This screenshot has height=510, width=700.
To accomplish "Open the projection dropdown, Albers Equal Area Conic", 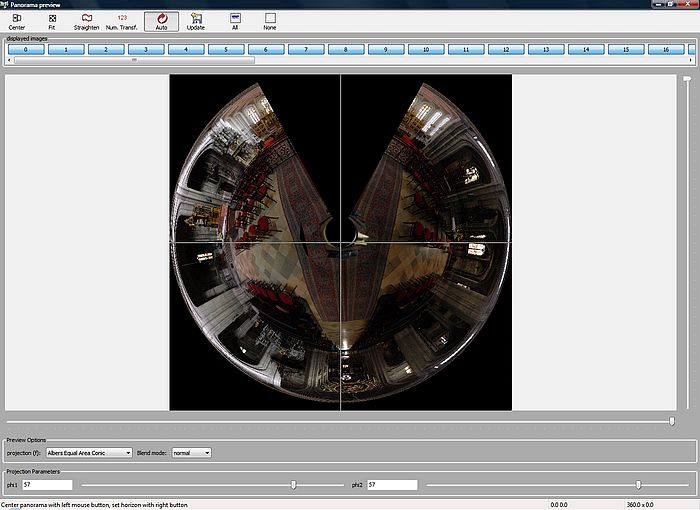I will pyautogui.click(x=90, y=453).
